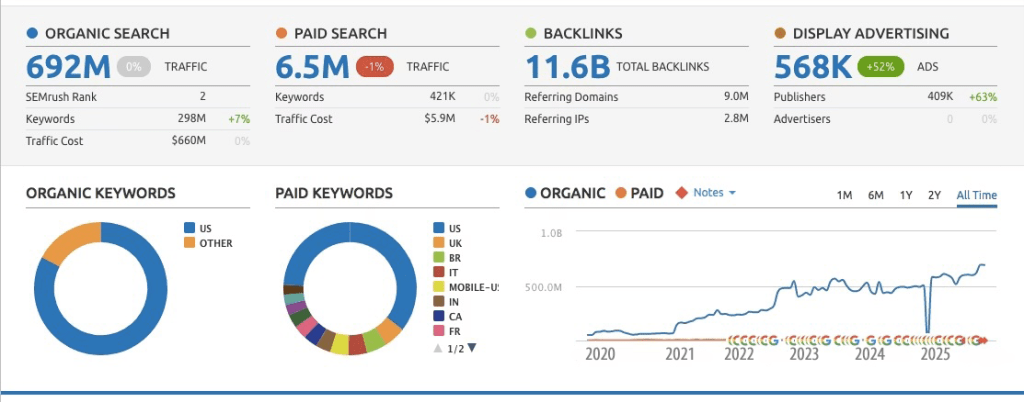Choose the 2Y time range
Image resolution: width=1024 pixels, height=402 pixels.
tap(934, 195)
